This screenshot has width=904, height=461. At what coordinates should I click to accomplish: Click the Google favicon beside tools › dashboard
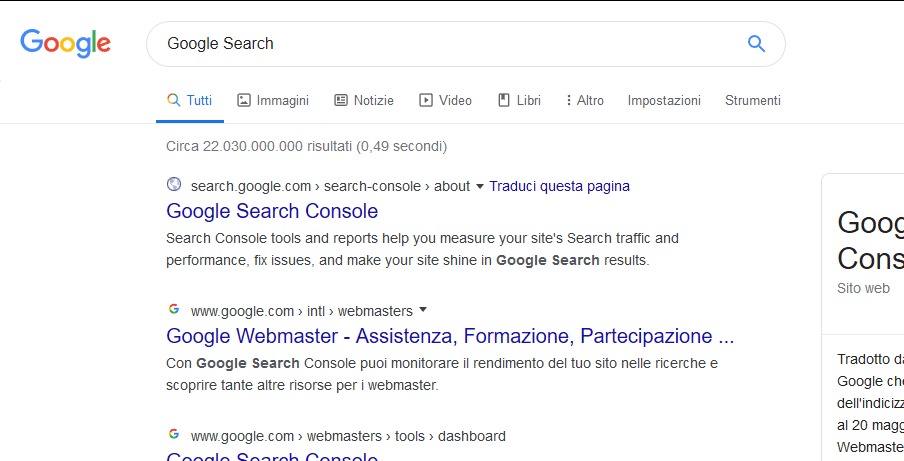click(174, 435)
